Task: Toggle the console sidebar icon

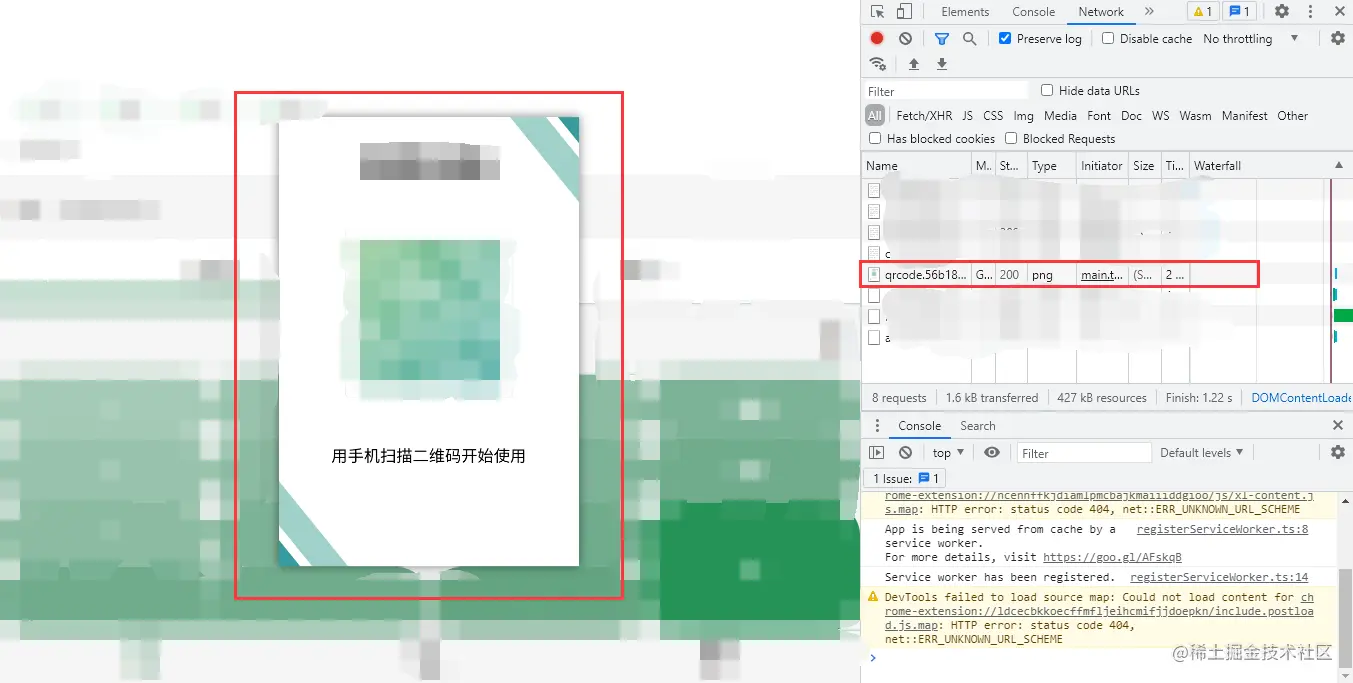Action: pyautogui.click(x=877, y=453)
